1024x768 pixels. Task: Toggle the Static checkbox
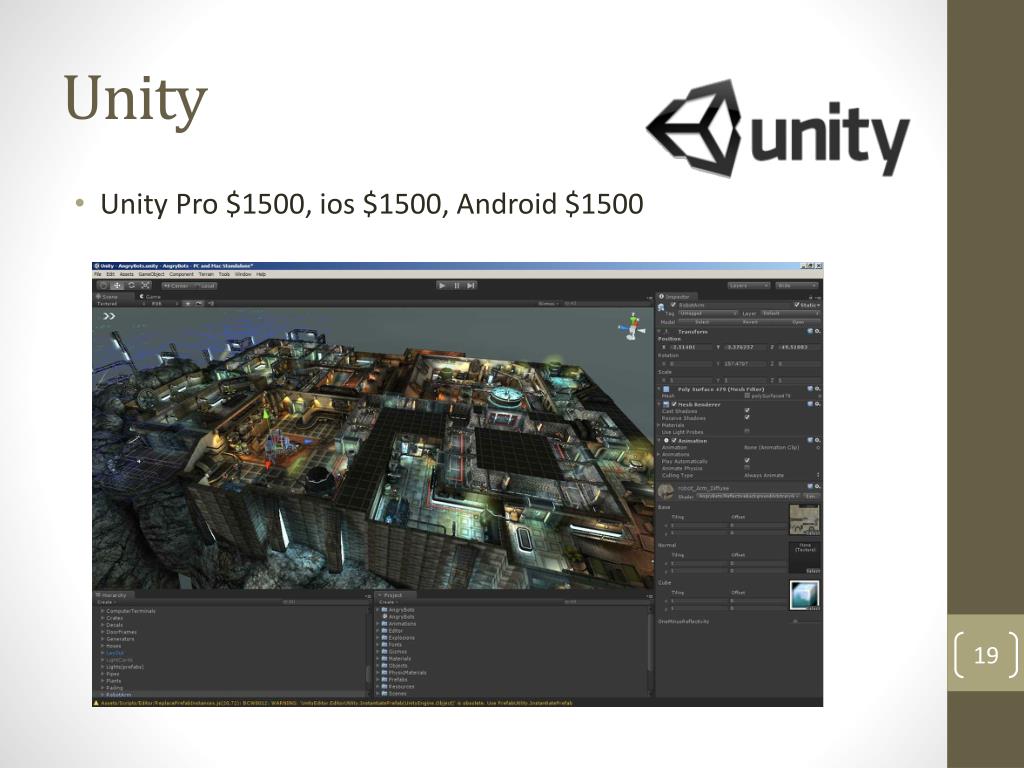click(x=797, y=304)
